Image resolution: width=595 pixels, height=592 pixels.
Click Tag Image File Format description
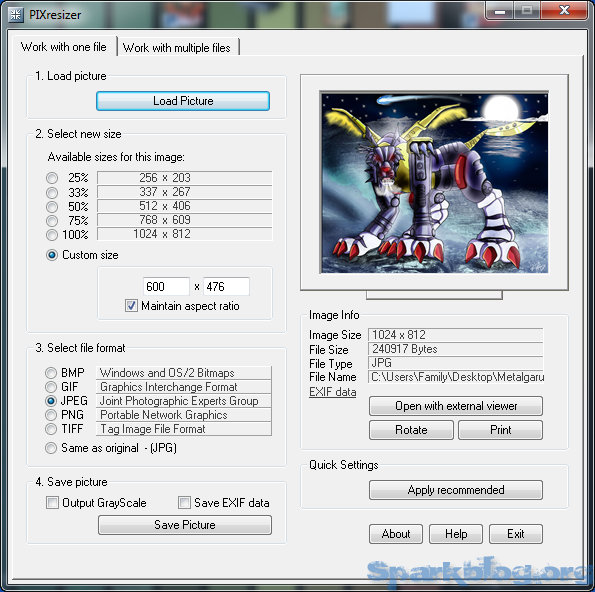[184, 429]
